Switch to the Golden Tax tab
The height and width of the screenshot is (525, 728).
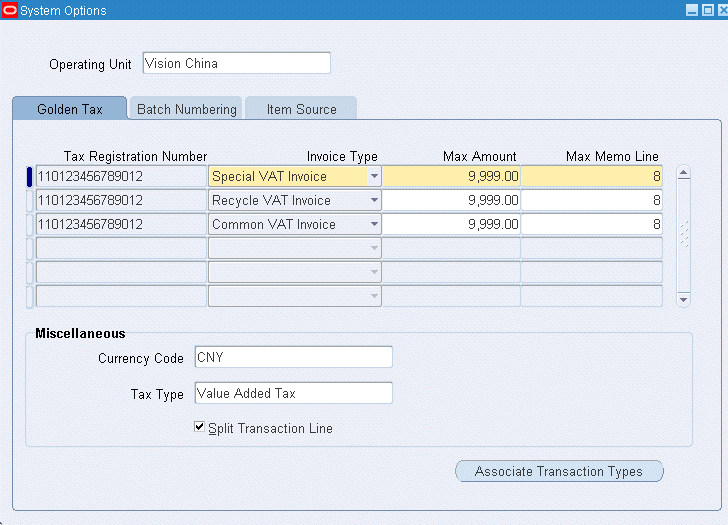pos(70,109)
